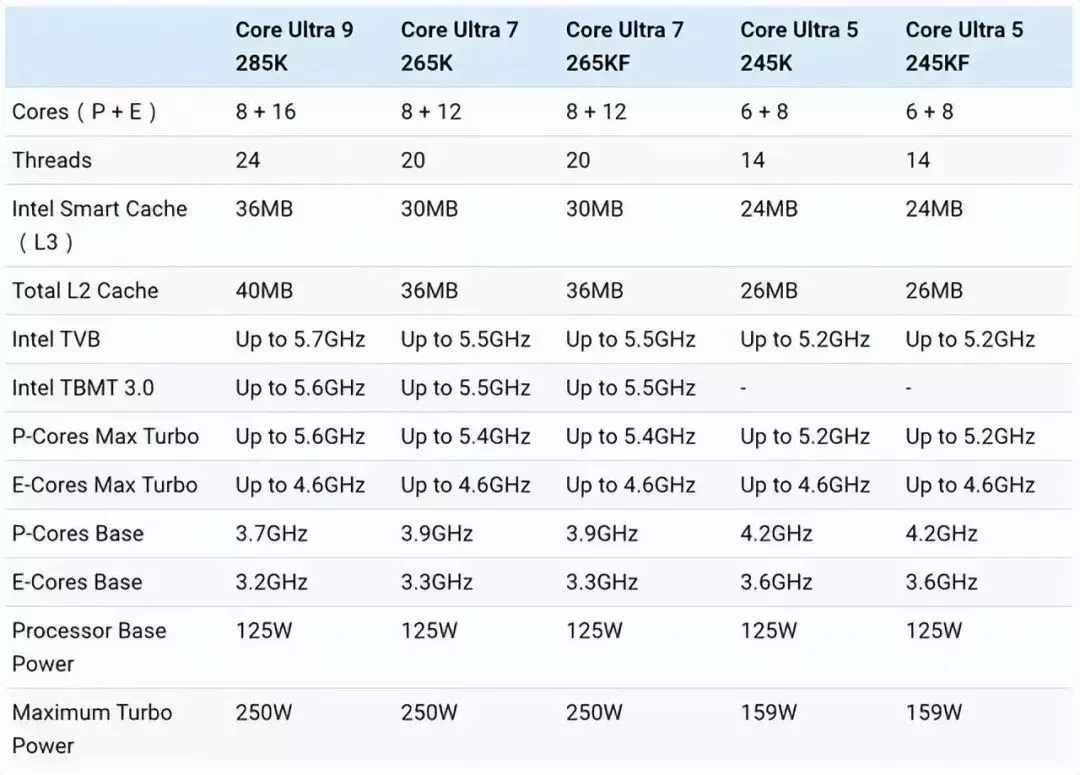Click the Processor Base Power label
This screenshot has height=775, width=1080.
click(x=89, y=647)
